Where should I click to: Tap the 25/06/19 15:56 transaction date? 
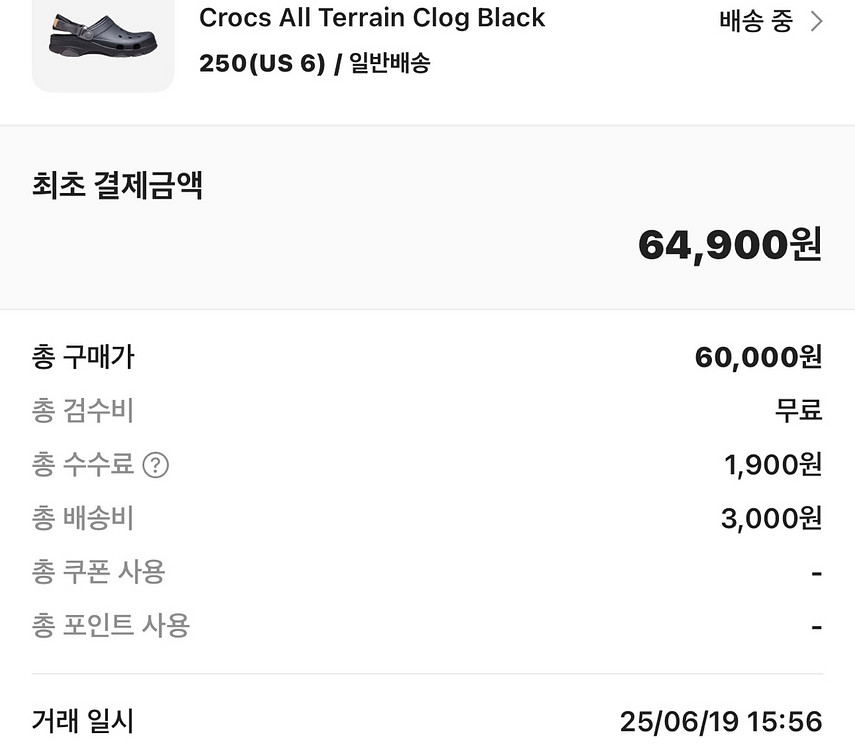point(721,721)
